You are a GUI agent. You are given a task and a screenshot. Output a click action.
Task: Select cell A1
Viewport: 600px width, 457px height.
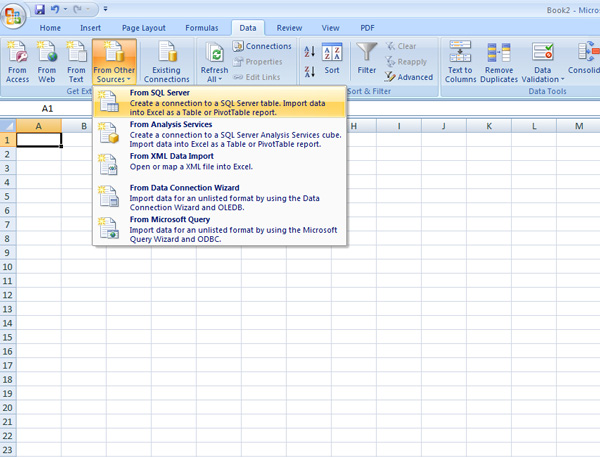pyautogui.click(x=39, y=140)
